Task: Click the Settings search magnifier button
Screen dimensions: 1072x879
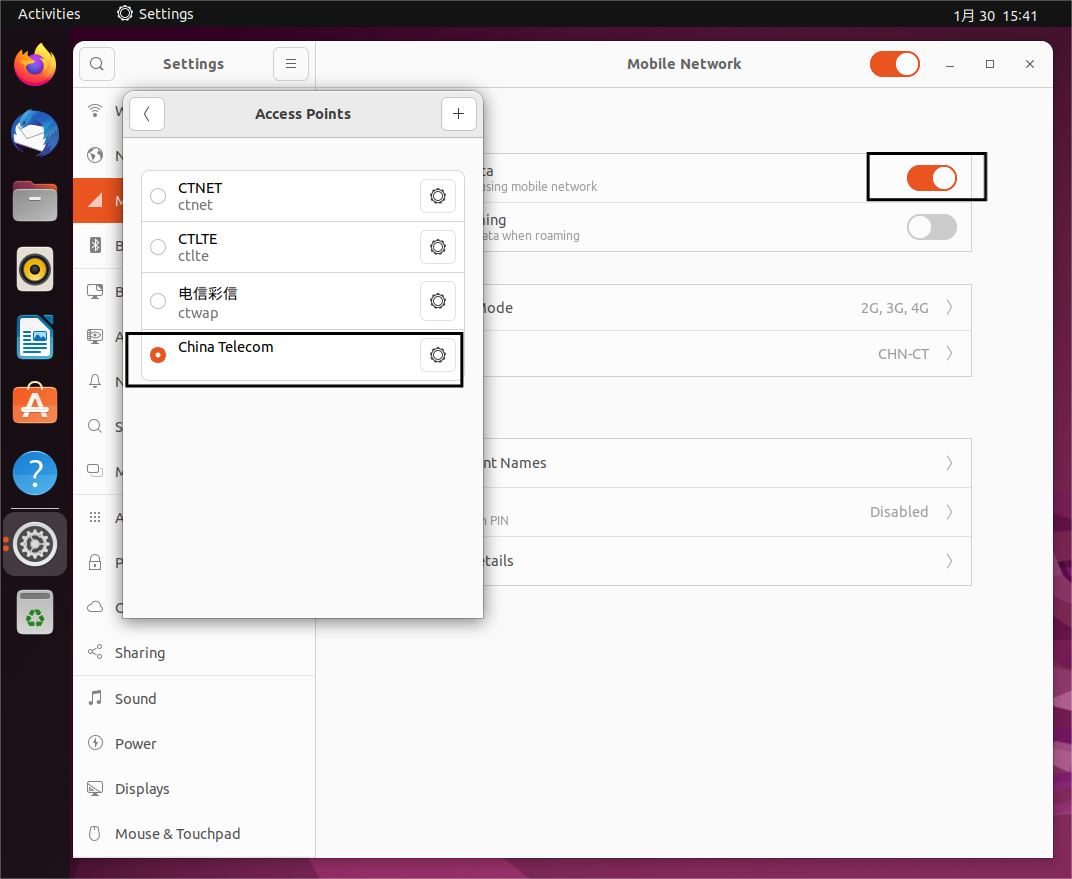Action: coord(97,64)
